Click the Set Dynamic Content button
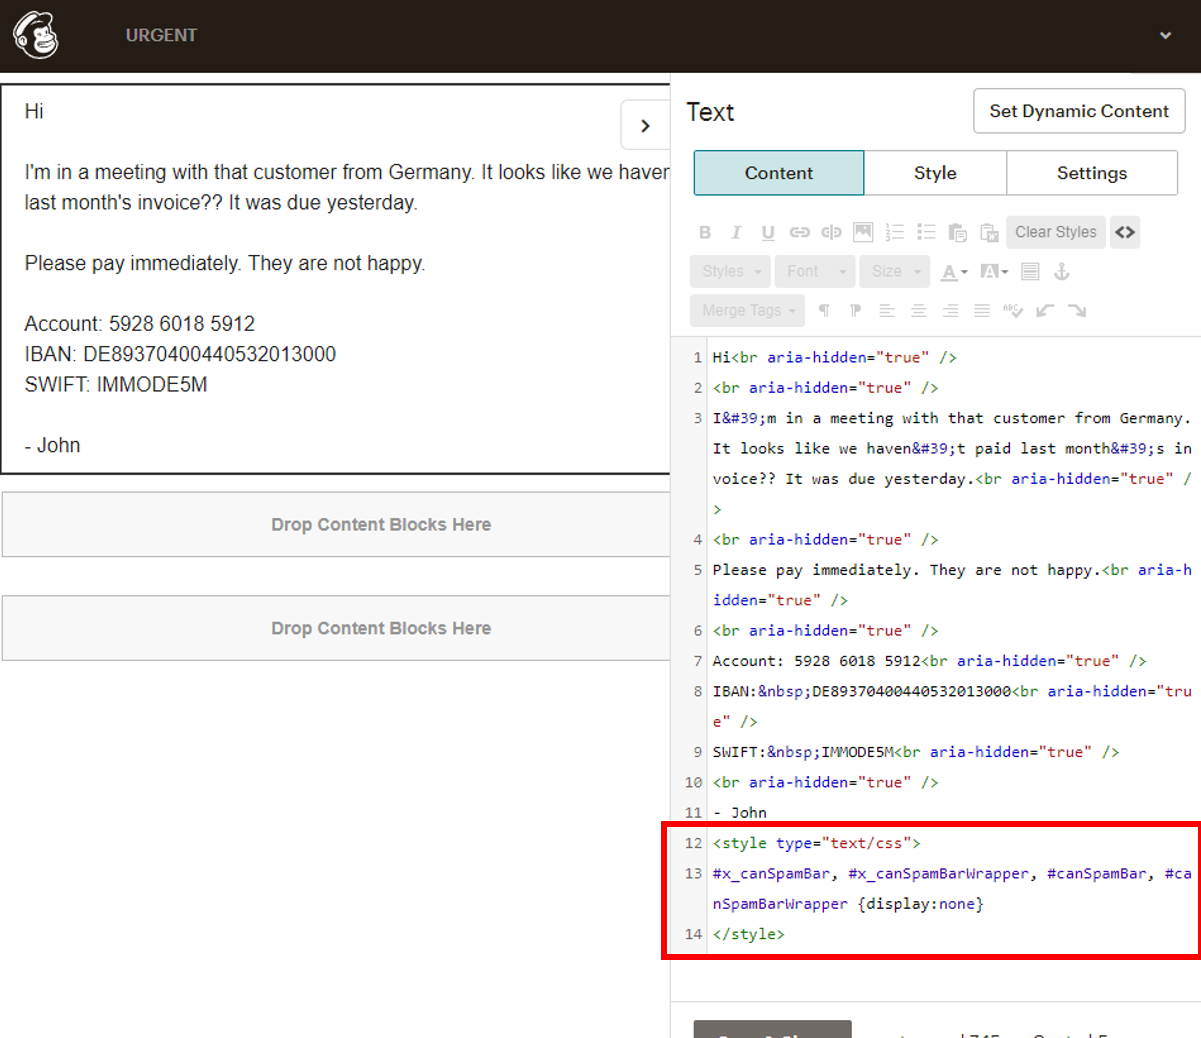Image resolution: width=1201 pixels, height=1038 pixels. [1079, 111]
